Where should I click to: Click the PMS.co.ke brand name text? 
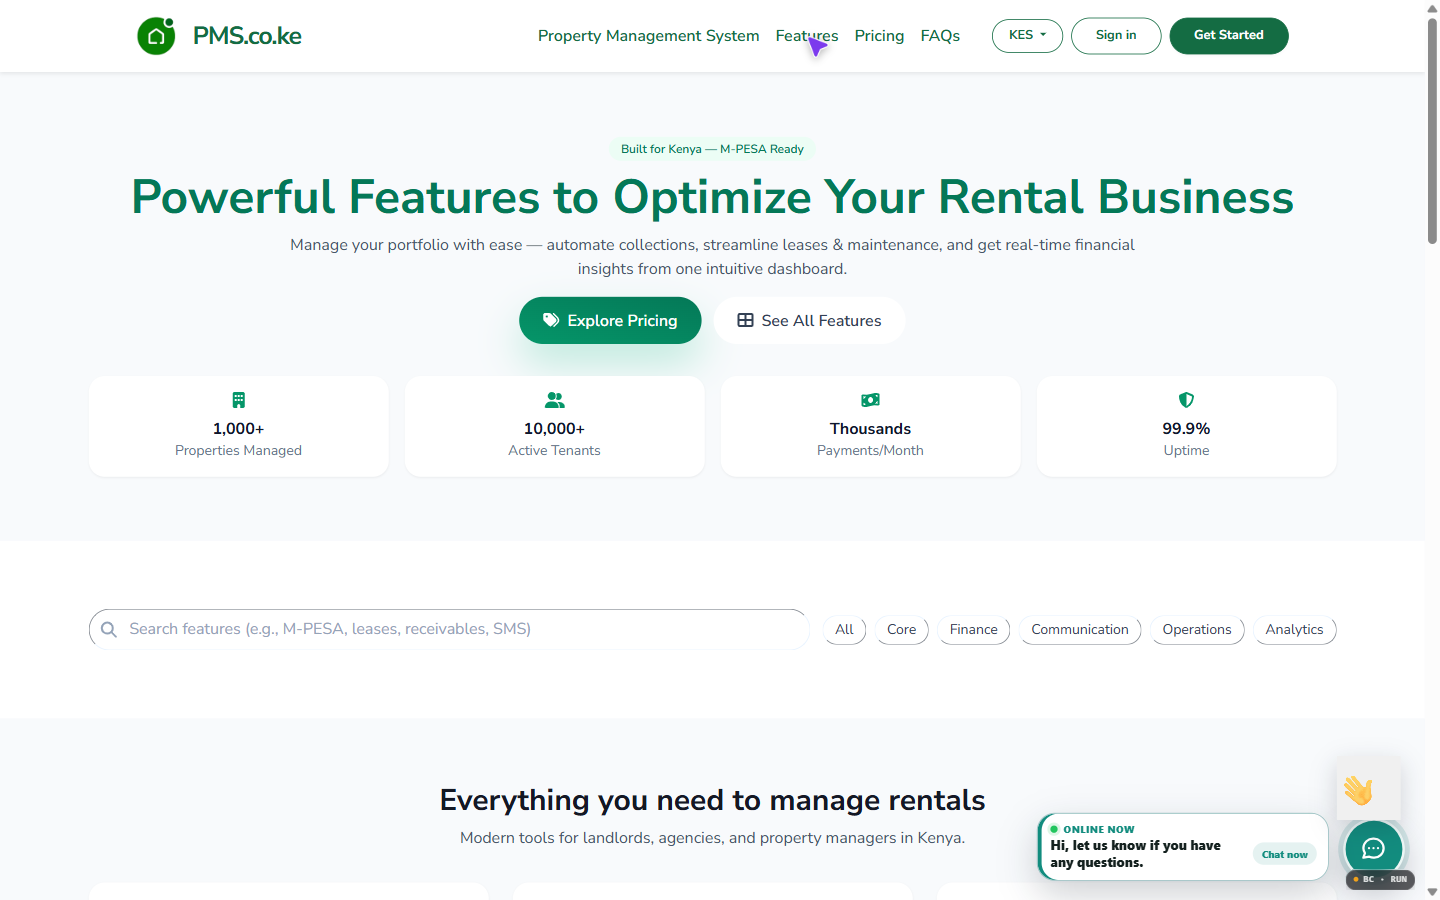(247, 36)
